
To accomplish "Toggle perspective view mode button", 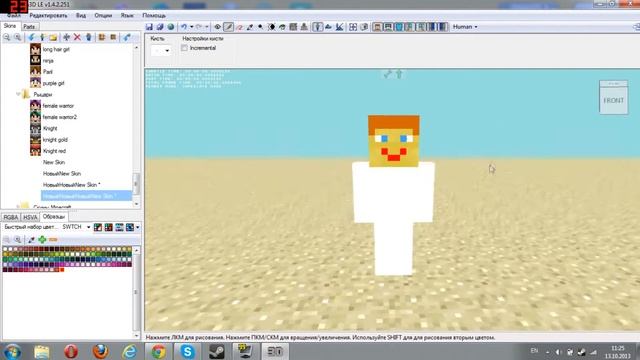I will coord(318,27).
